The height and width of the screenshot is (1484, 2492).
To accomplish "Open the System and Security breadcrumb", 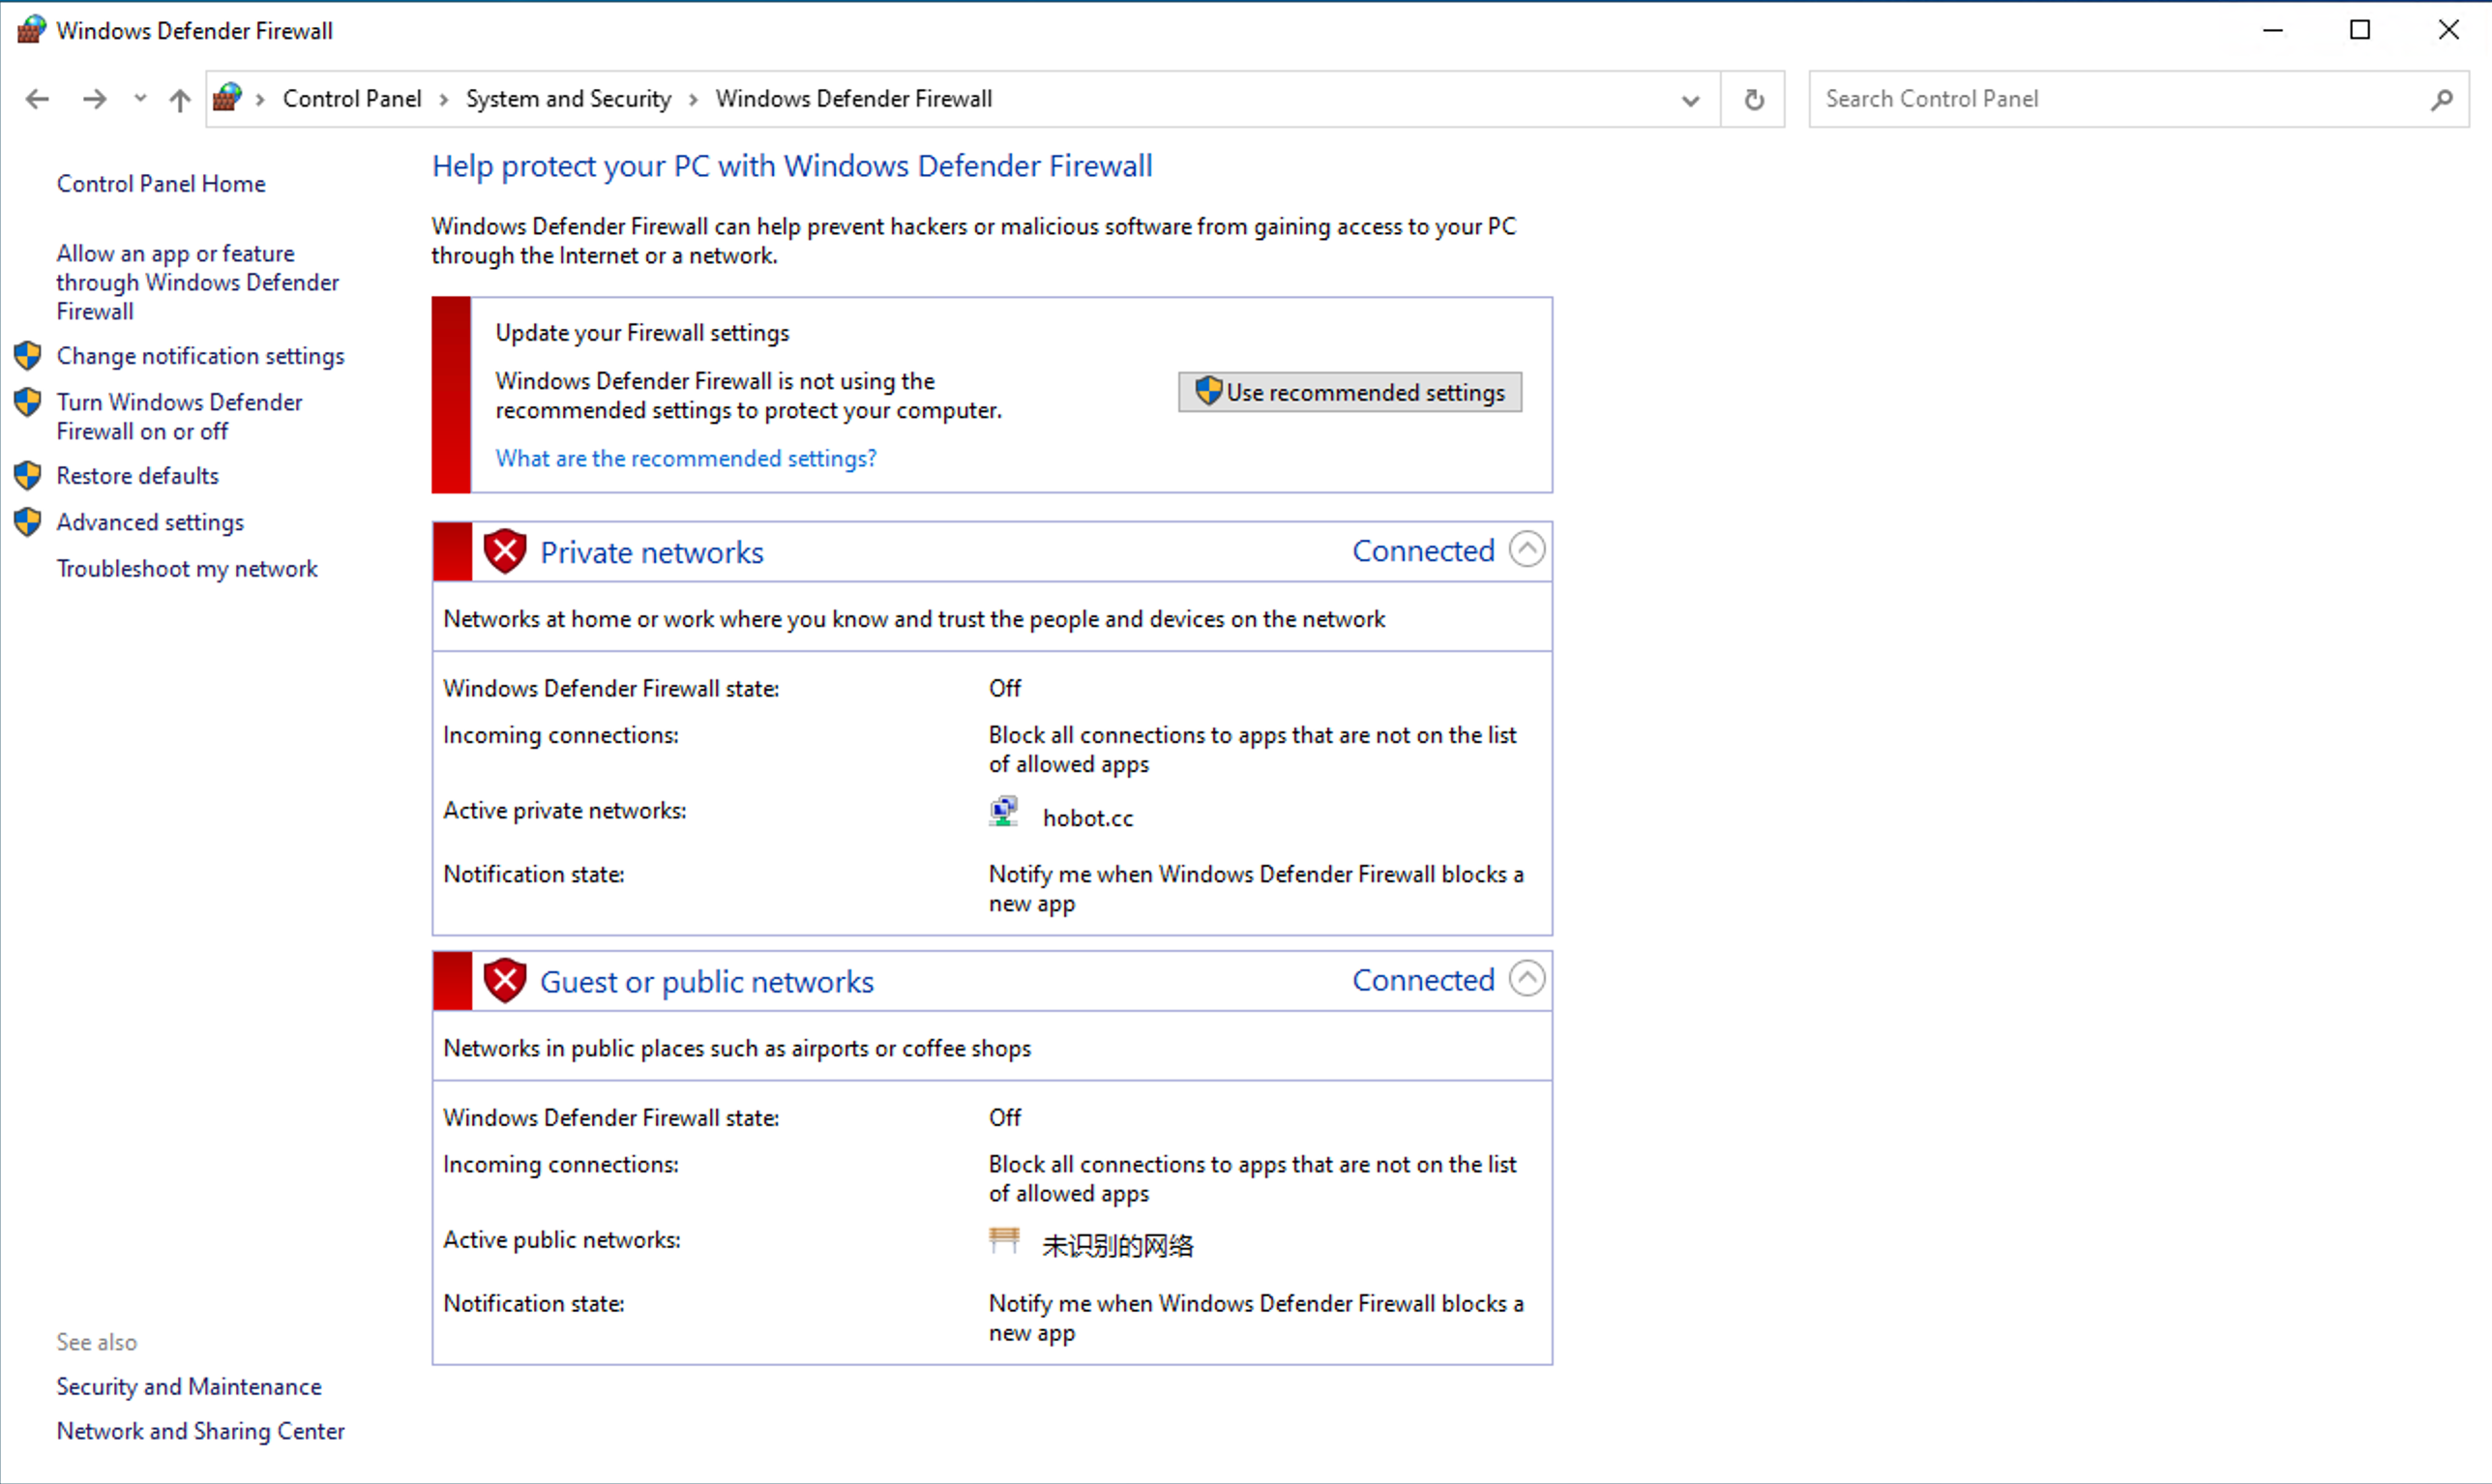I will (x=568, y=99).
